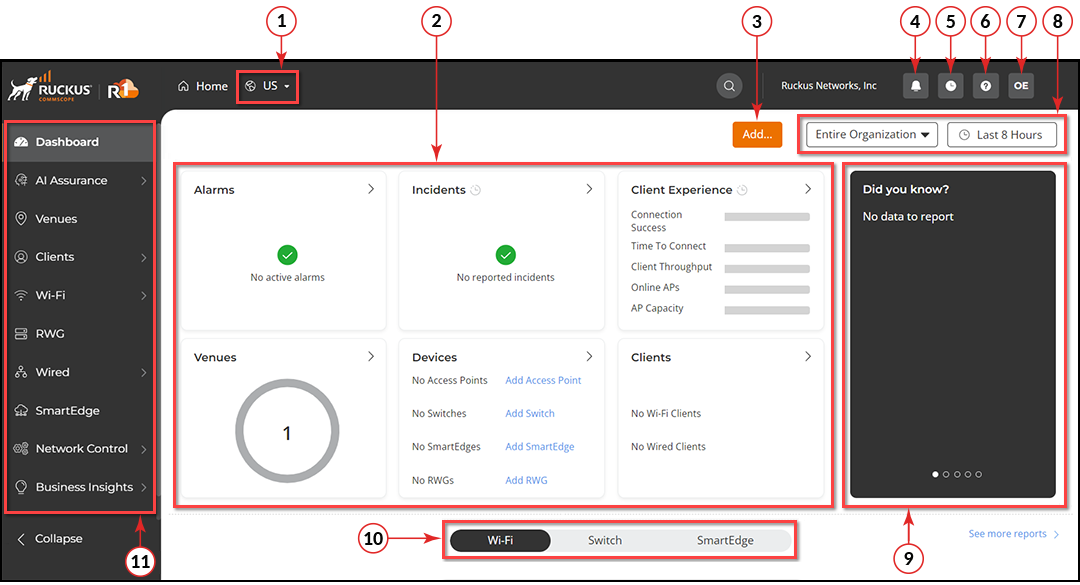Open the activity clock icon

[x=951, y=86]
